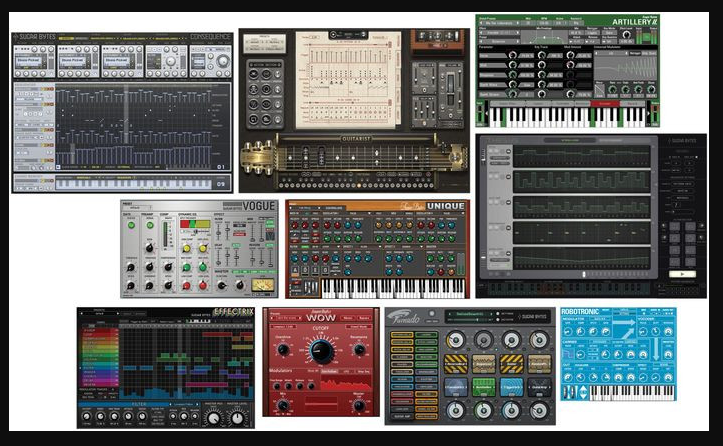The height and width of the screenshot is (446, 723).
Task: Click the Tornado preset name display
Action: pyautogui.click(x=468, y=314)
